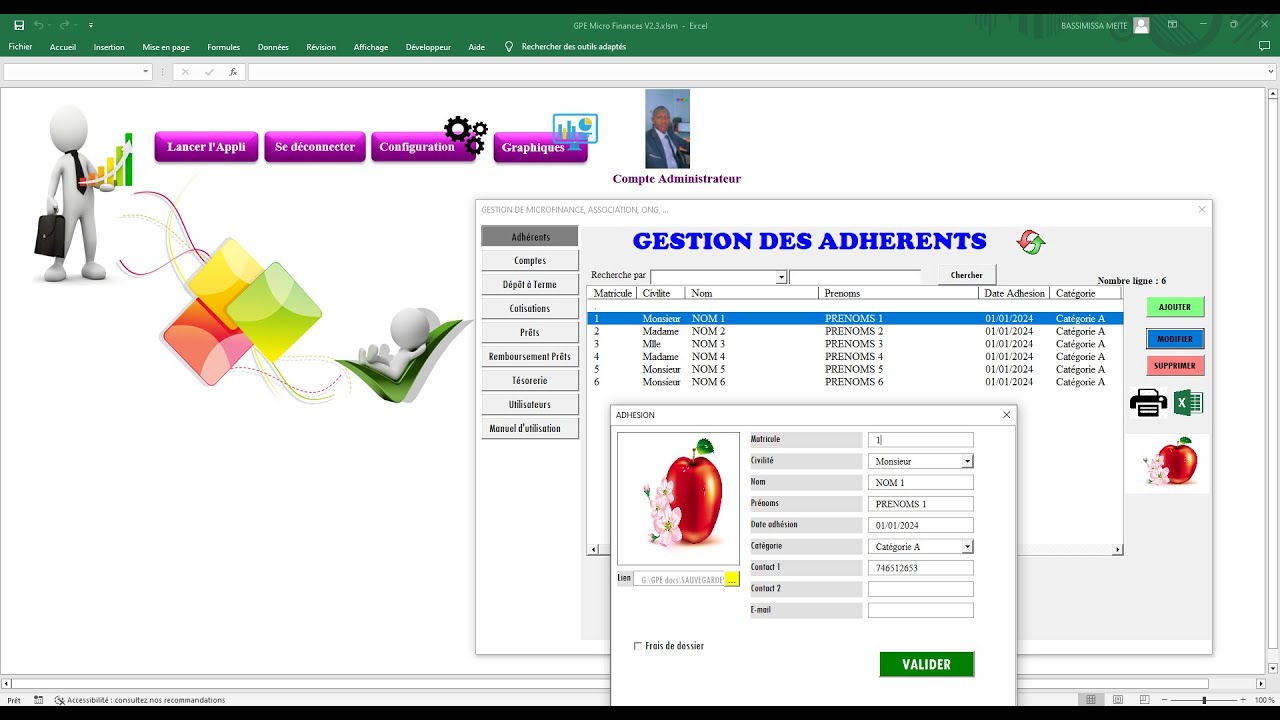Click the Undo arrow in quick access toolbar
Screen dimensions: 1280x720
click(x=39, y=25)
